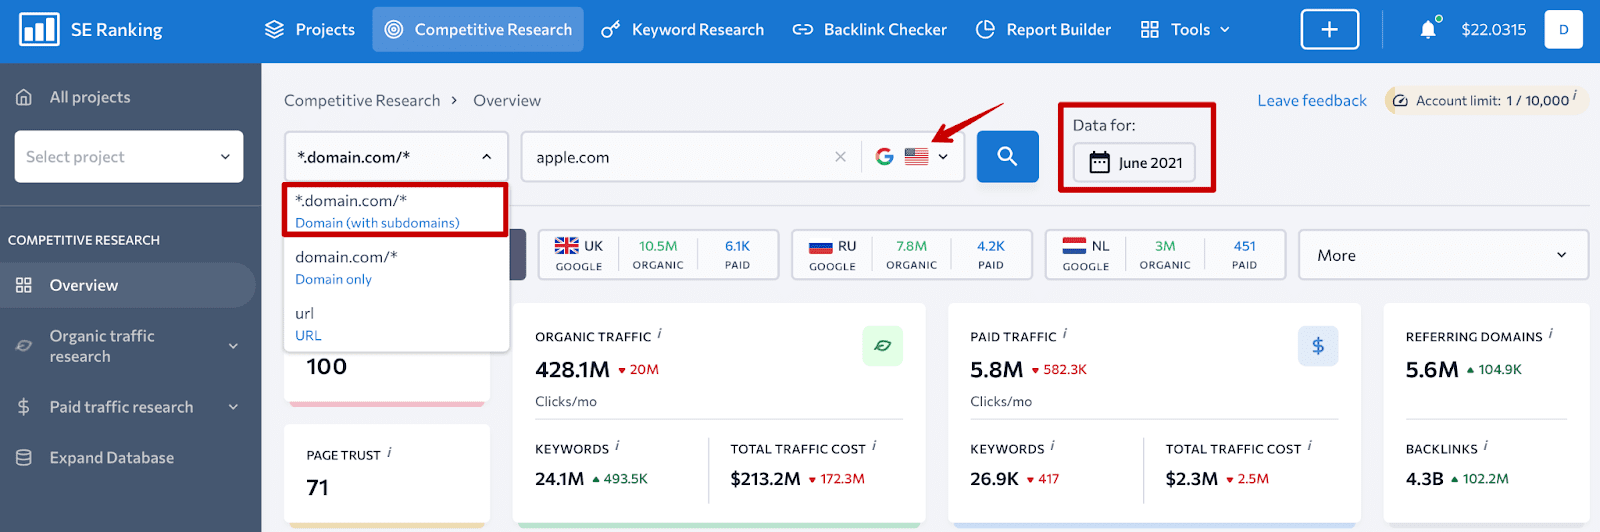Image resolution: width=1600 pixels, height=532 pixels.
Task: Open Keyword Research
Action: [x=682, y=30]
